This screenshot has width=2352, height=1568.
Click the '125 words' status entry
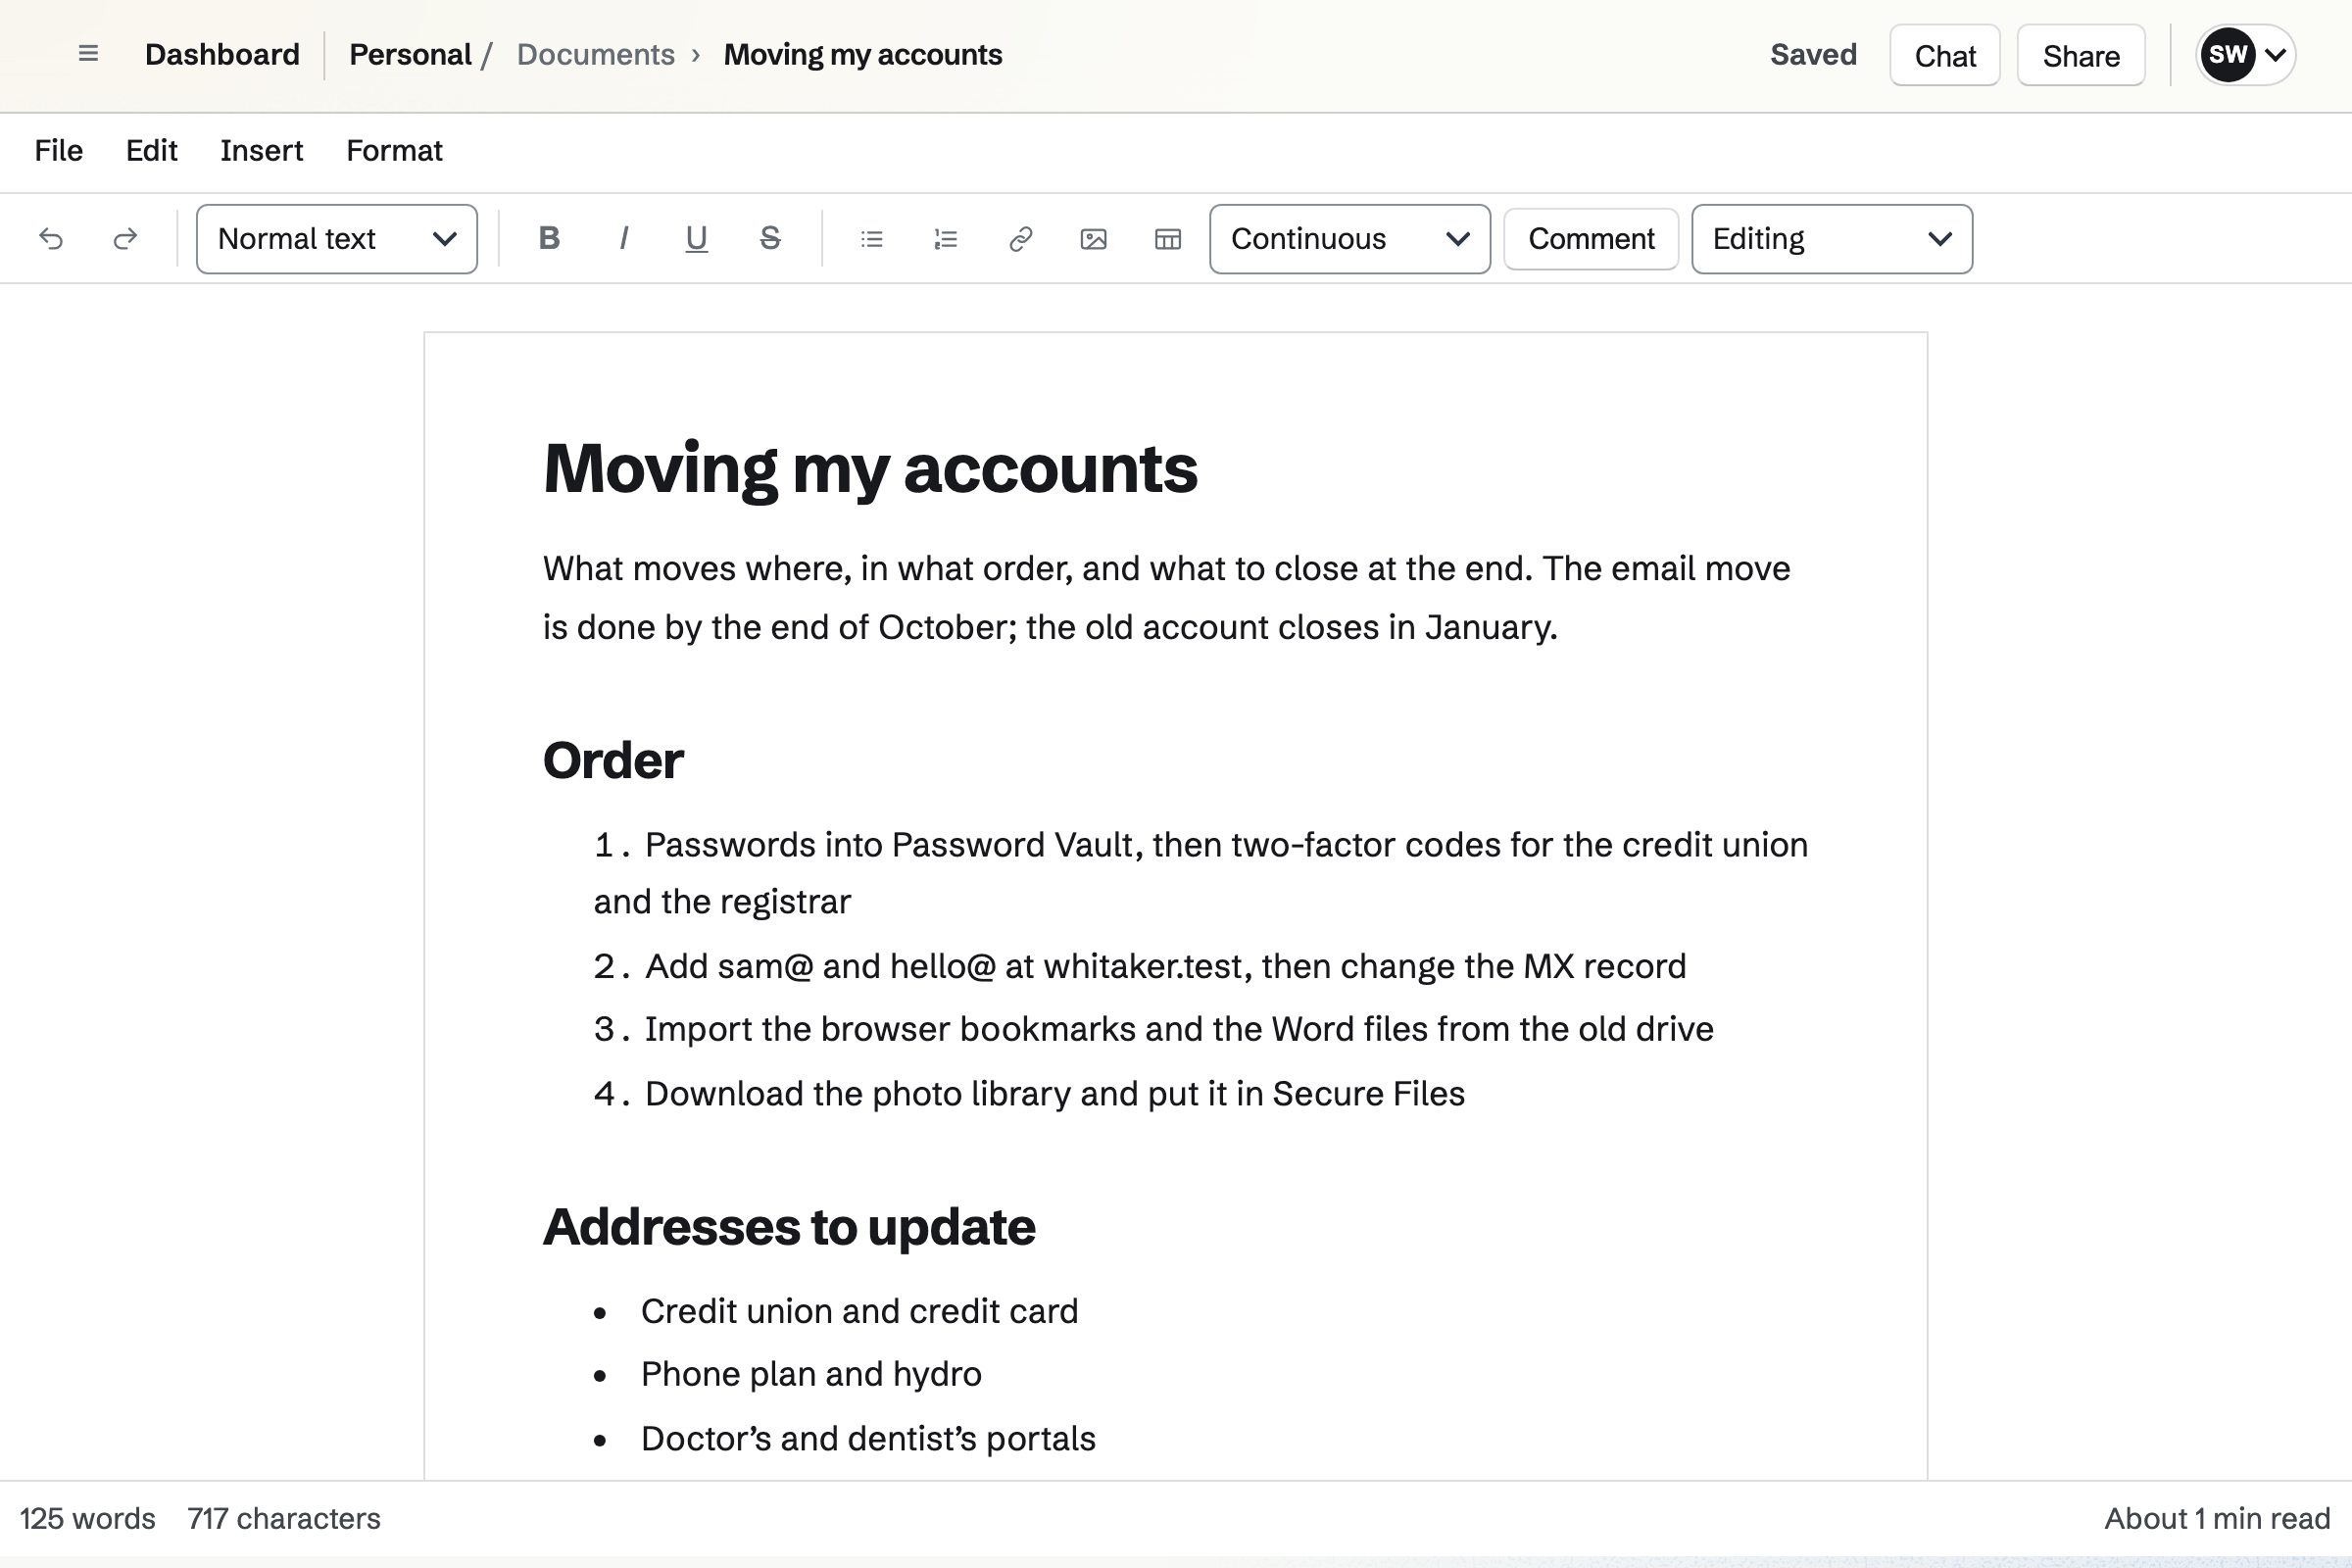[88, 1518]
